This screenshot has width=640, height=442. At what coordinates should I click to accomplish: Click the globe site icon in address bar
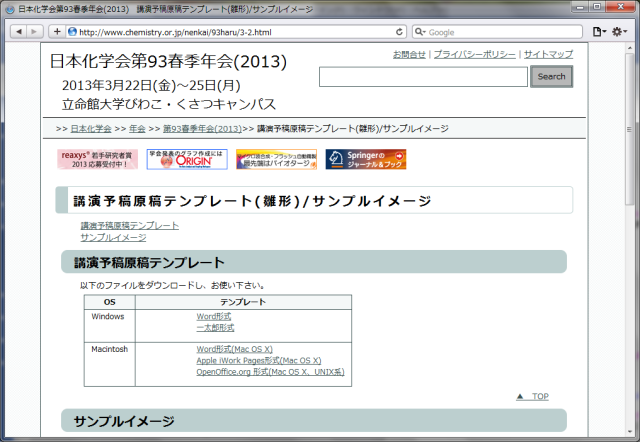(72, 31)
